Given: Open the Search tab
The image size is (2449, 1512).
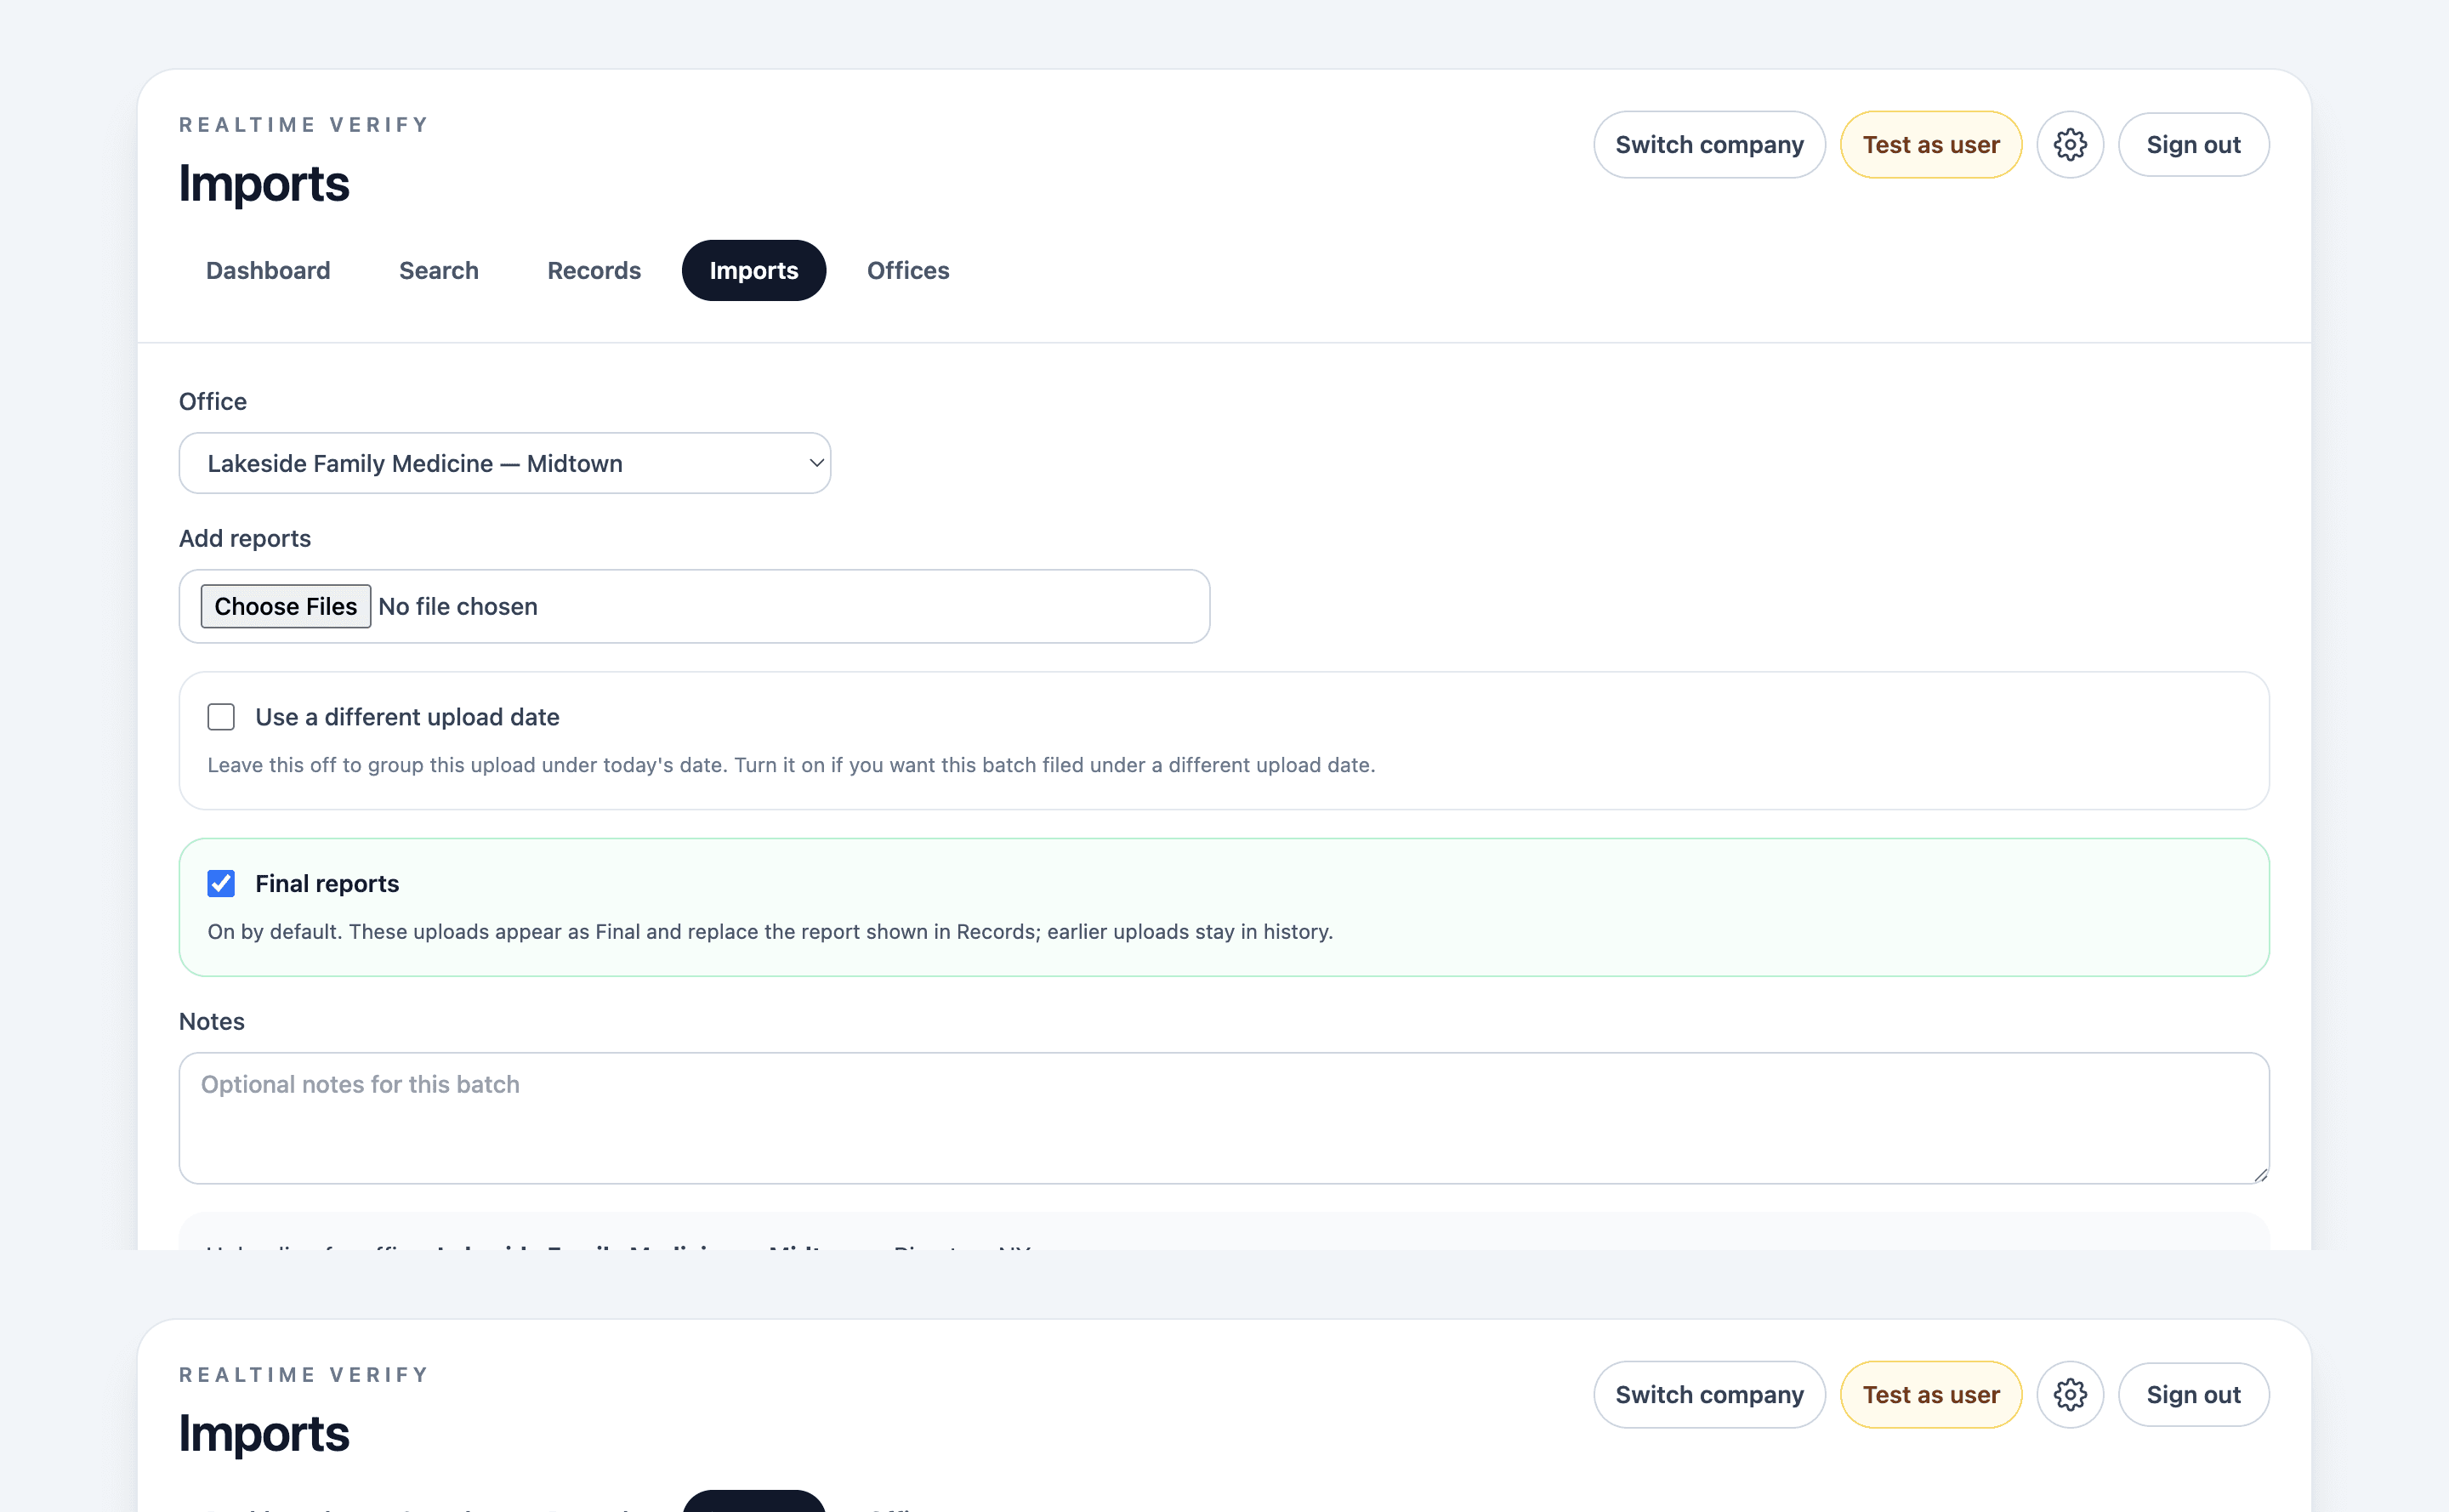Looking at the screenshot, I should [x=439, y=271].
